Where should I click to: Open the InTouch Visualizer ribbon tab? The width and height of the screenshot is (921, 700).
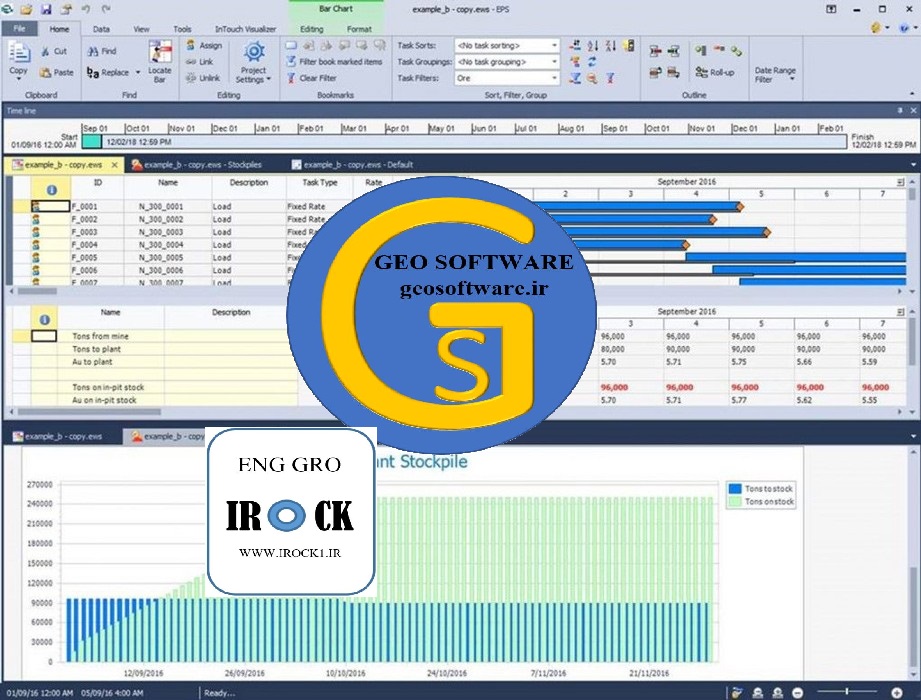coord(244,29)
